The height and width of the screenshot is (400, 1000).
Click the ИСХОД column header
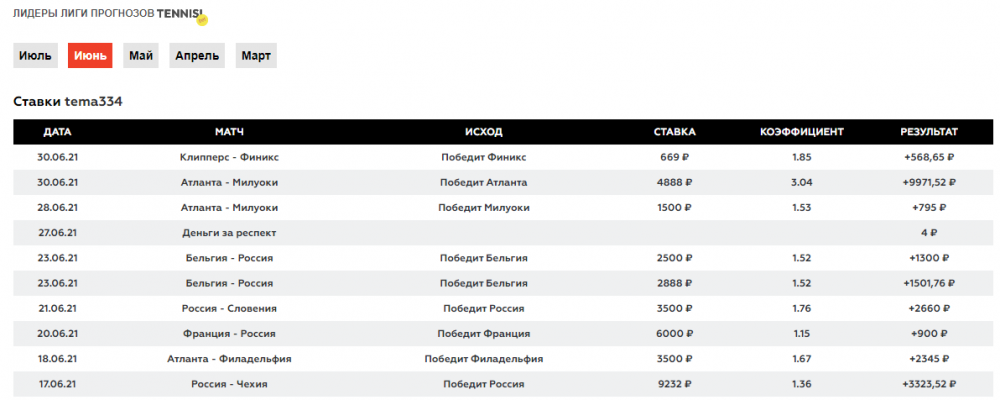483,132
